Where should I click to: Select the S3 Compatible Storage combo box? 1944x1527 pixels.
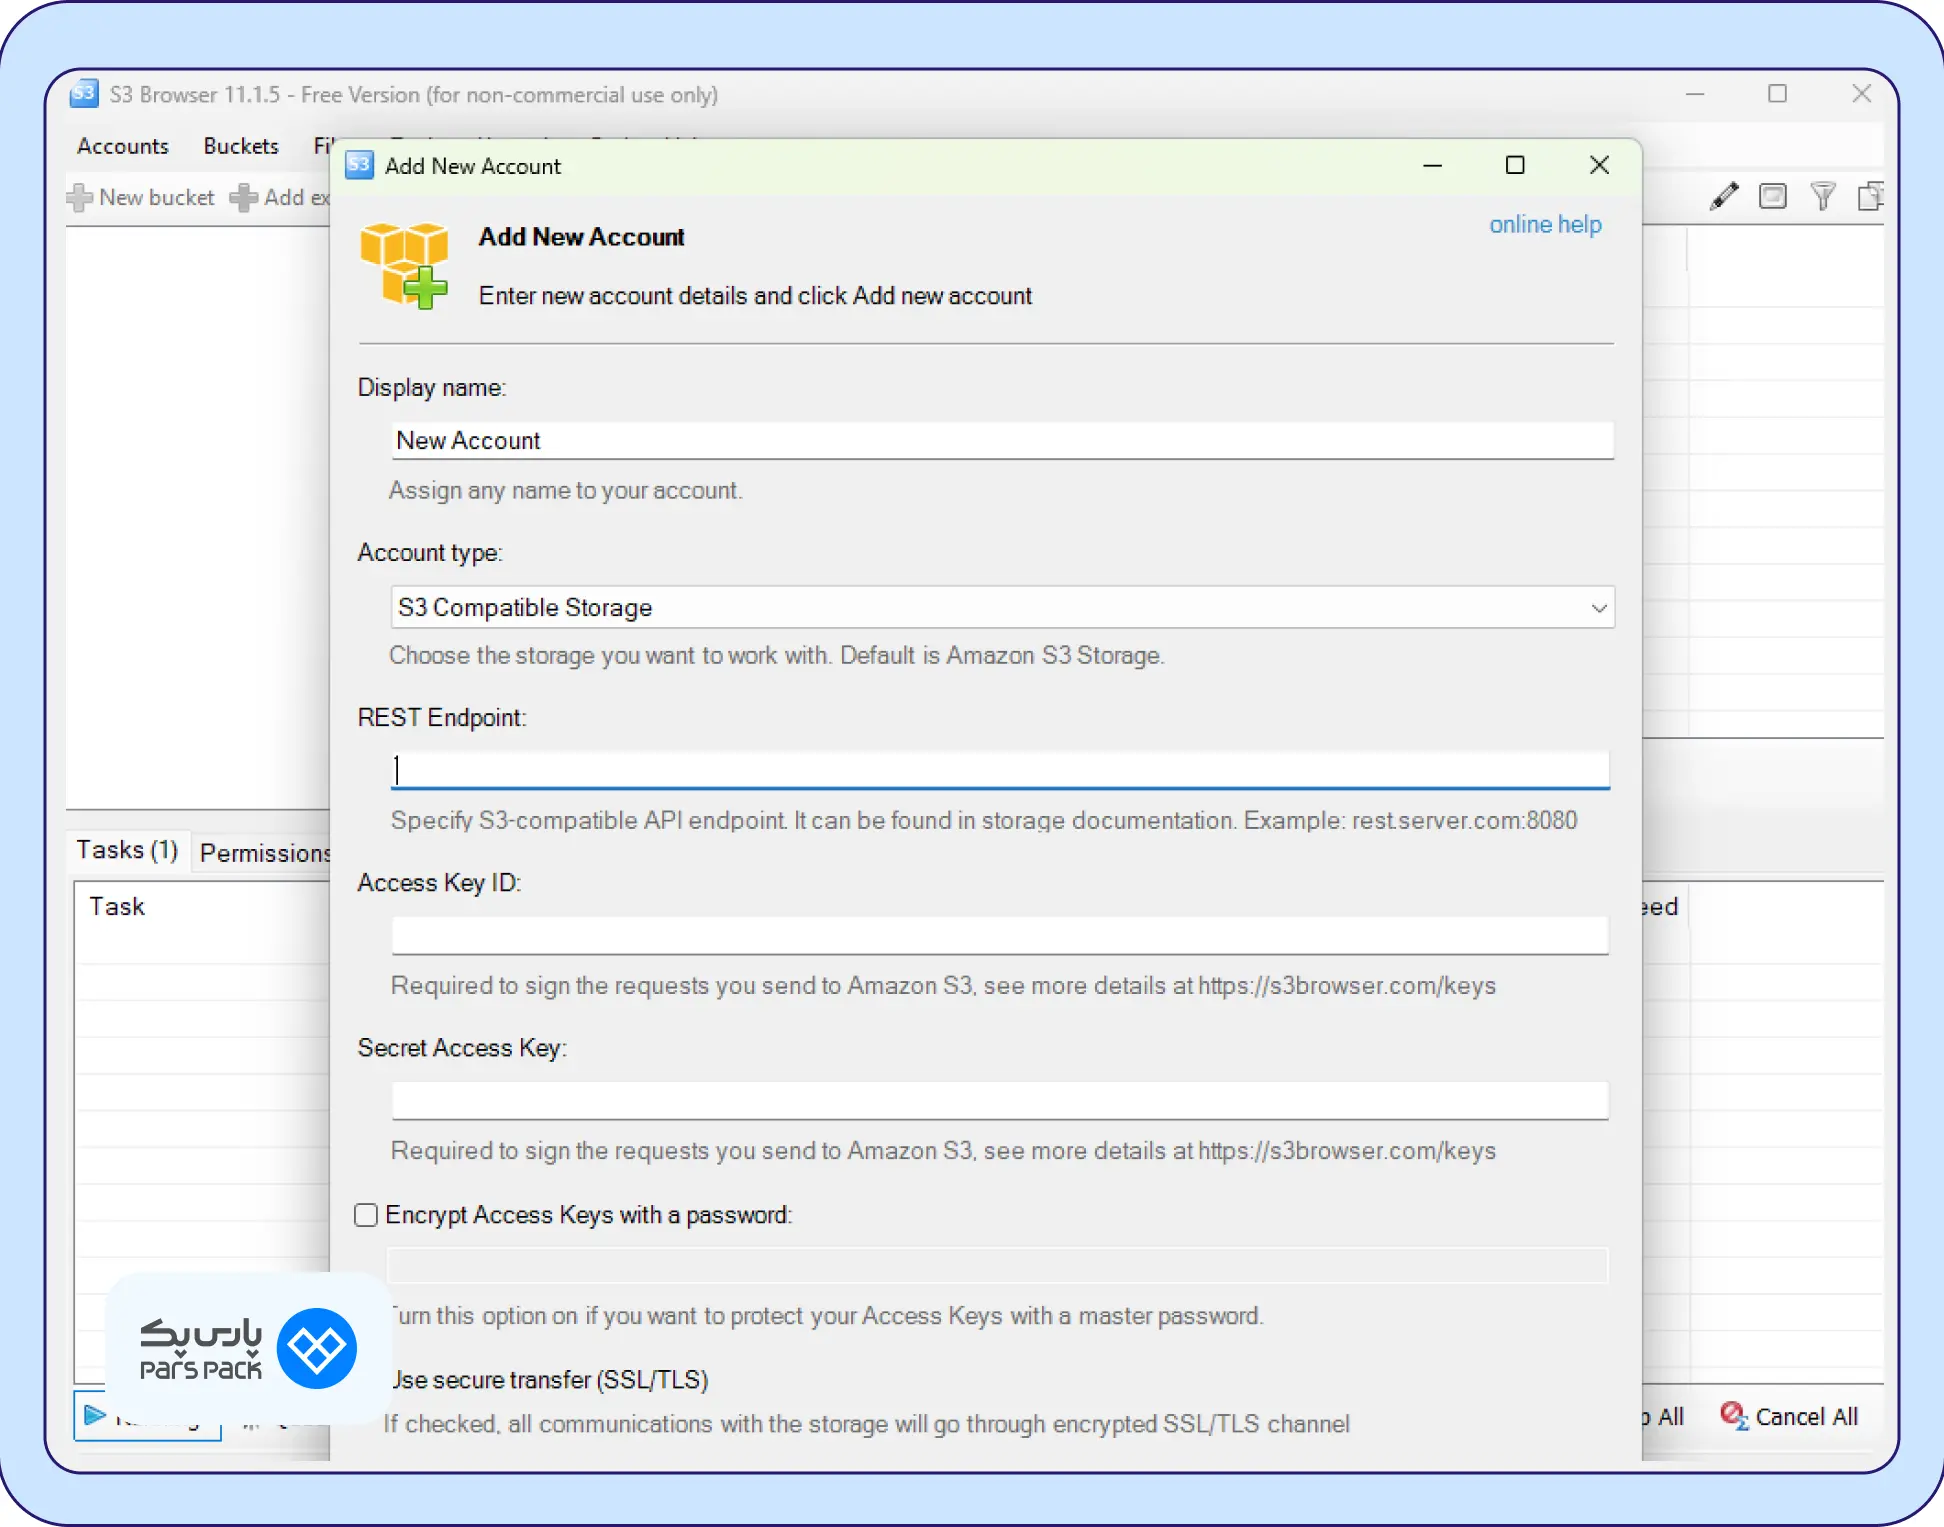990,608
